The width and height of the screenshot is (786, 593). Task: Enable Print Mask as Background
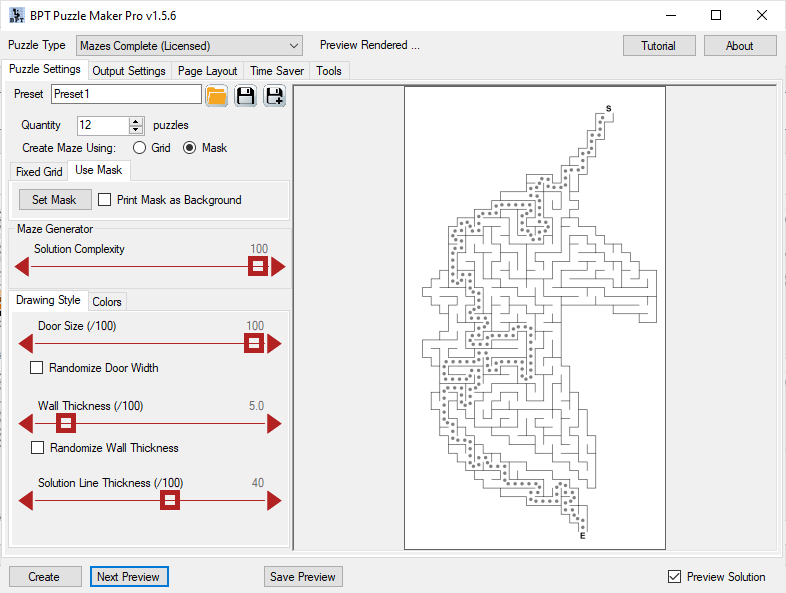tap(104, 200)
